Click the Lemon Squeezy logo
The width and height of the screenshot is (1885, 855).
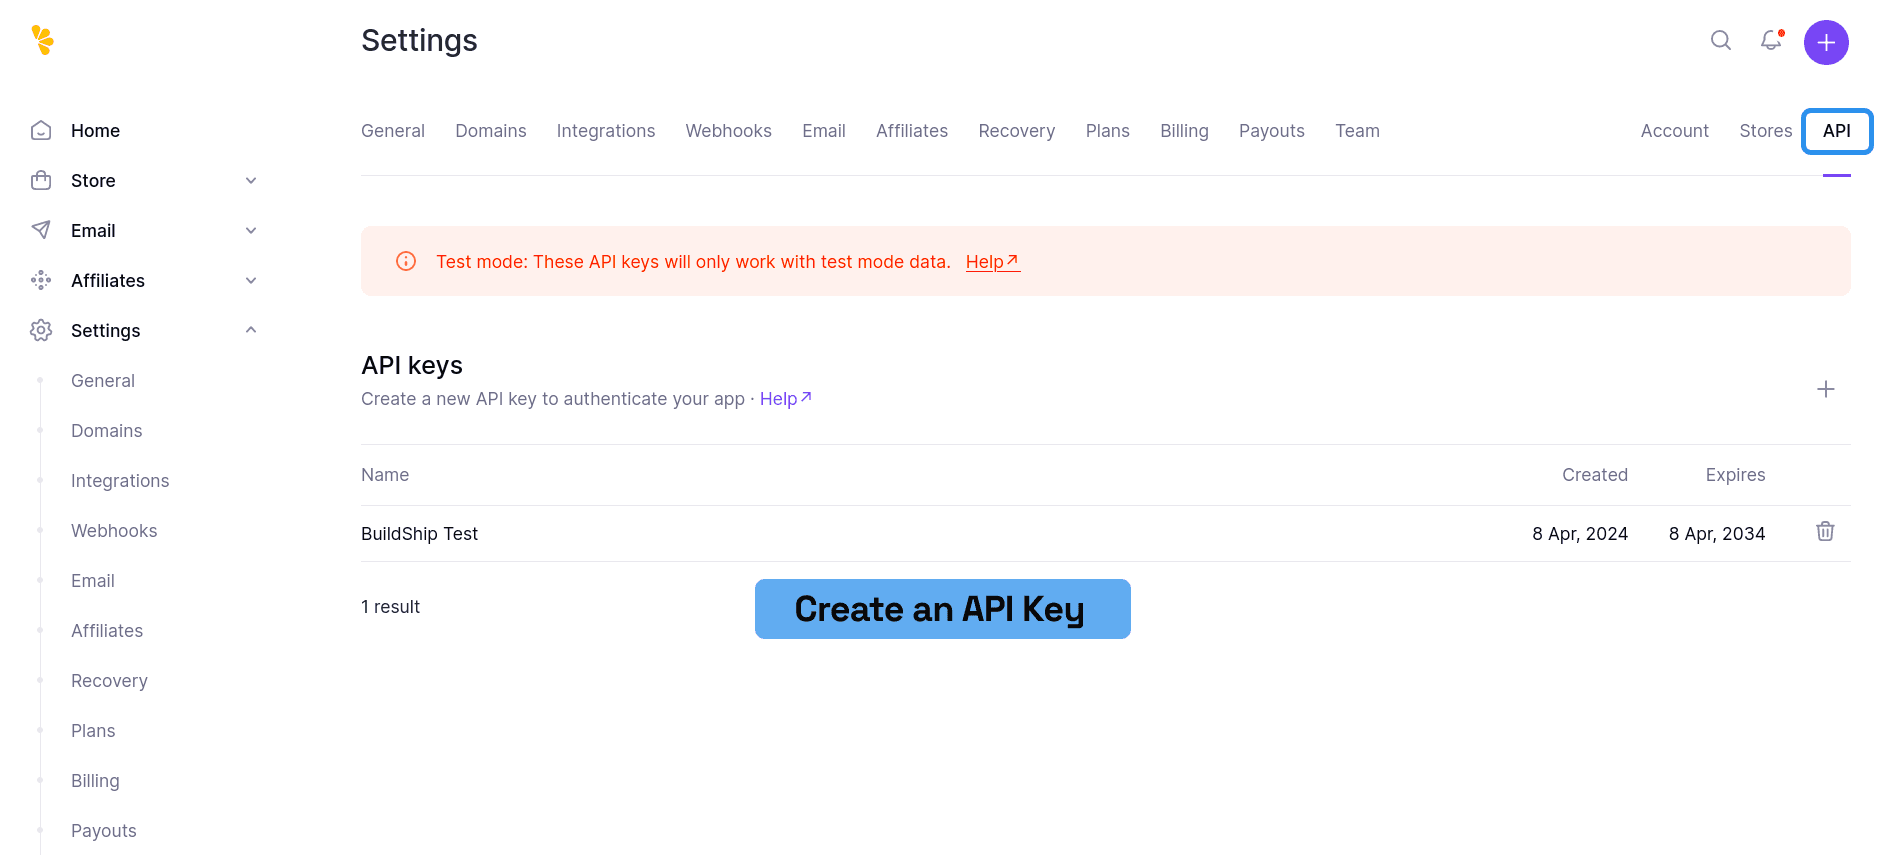click(x=42, y=40)
